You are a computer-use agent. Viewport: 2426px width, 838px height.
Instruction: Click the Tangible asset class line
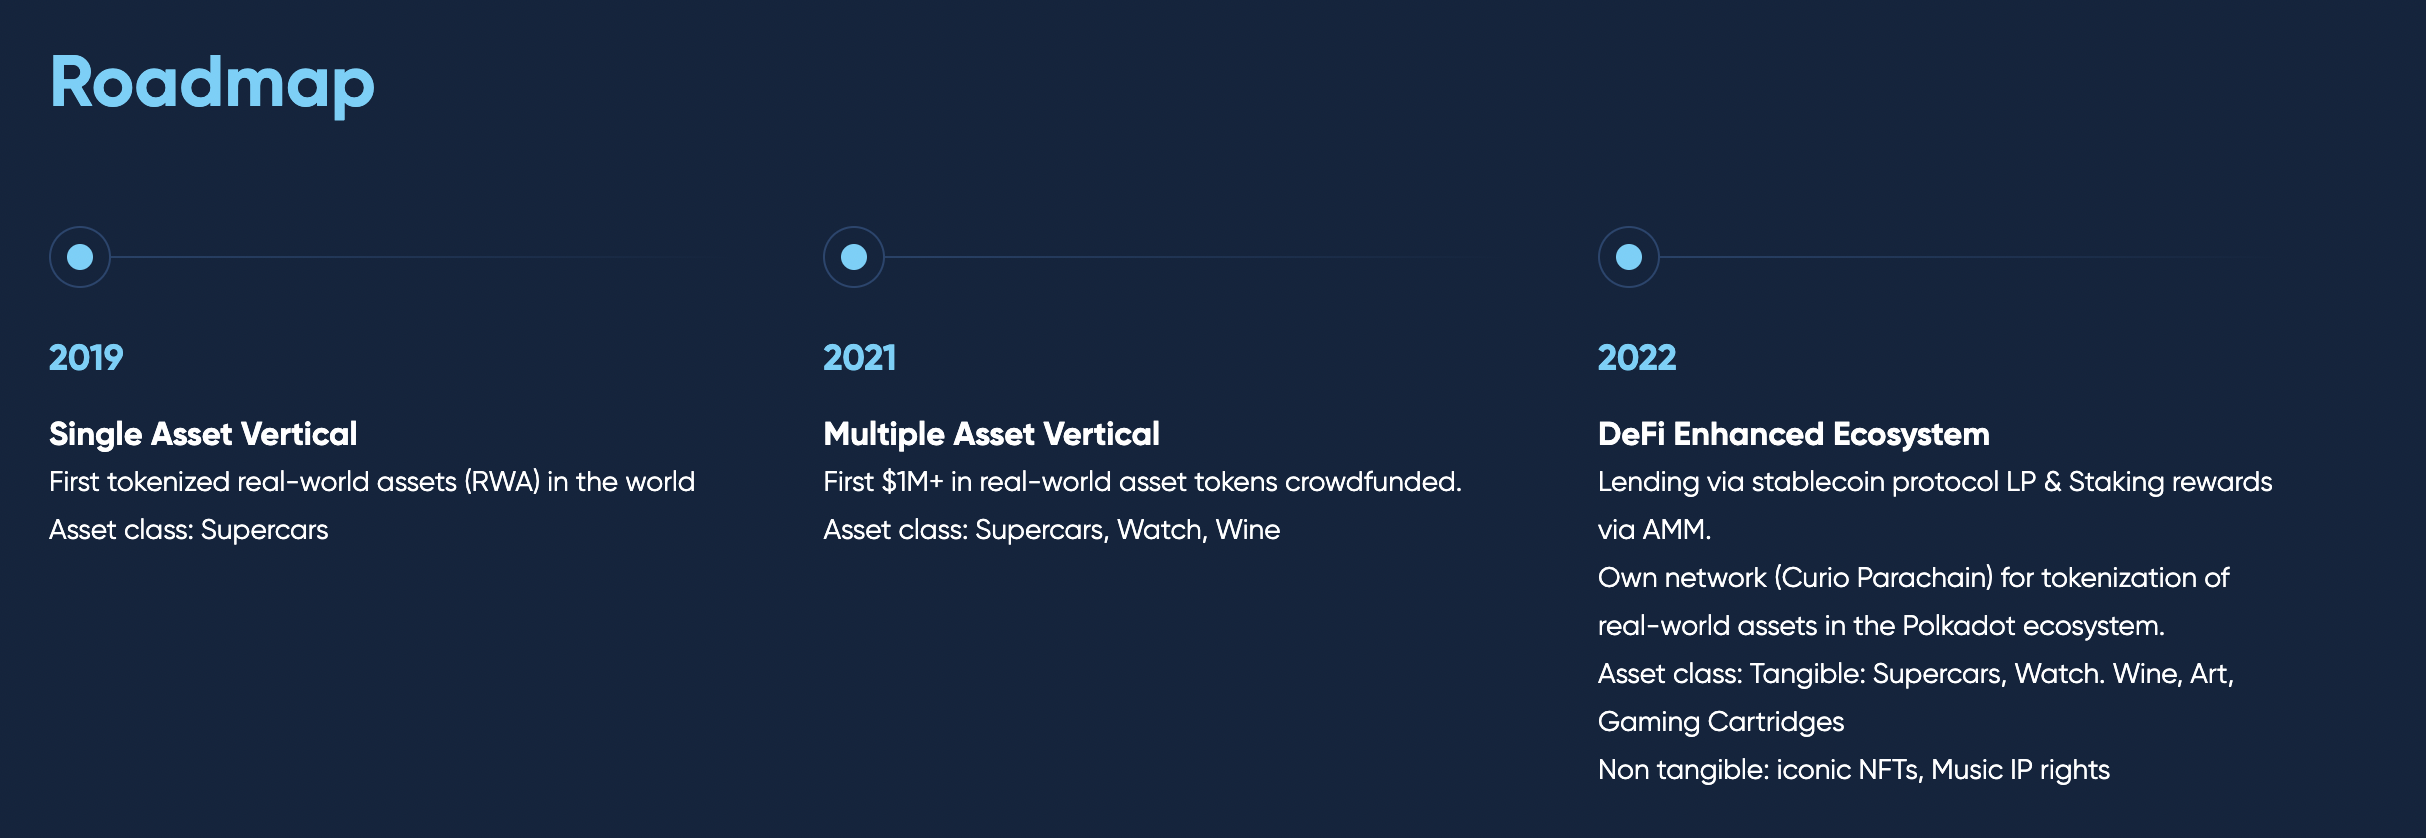click(x=1915, y=674)
